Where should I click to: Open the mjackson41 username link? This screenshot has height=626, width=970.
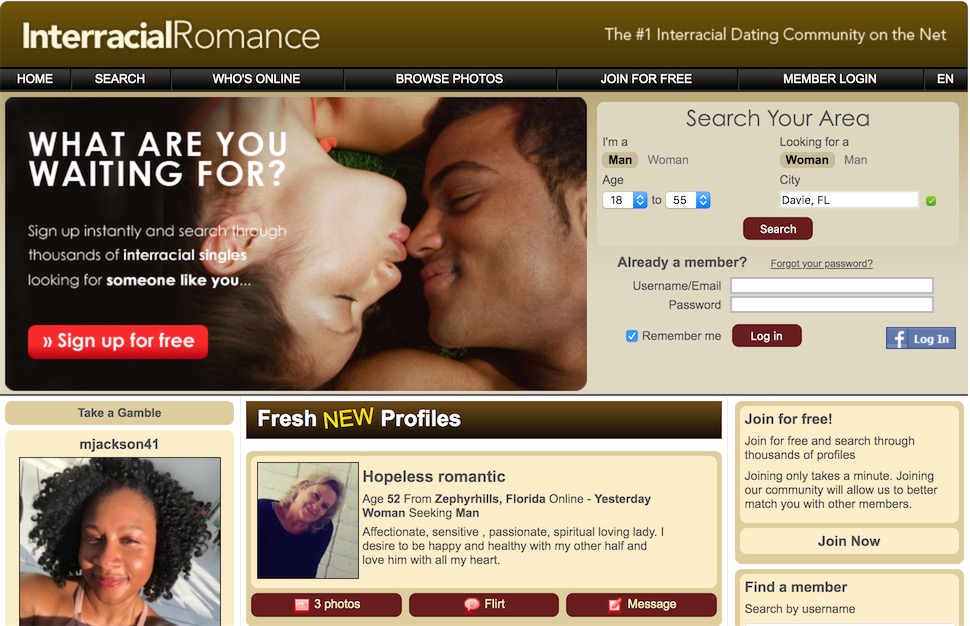pyautogui.click(x=119, y=444)
